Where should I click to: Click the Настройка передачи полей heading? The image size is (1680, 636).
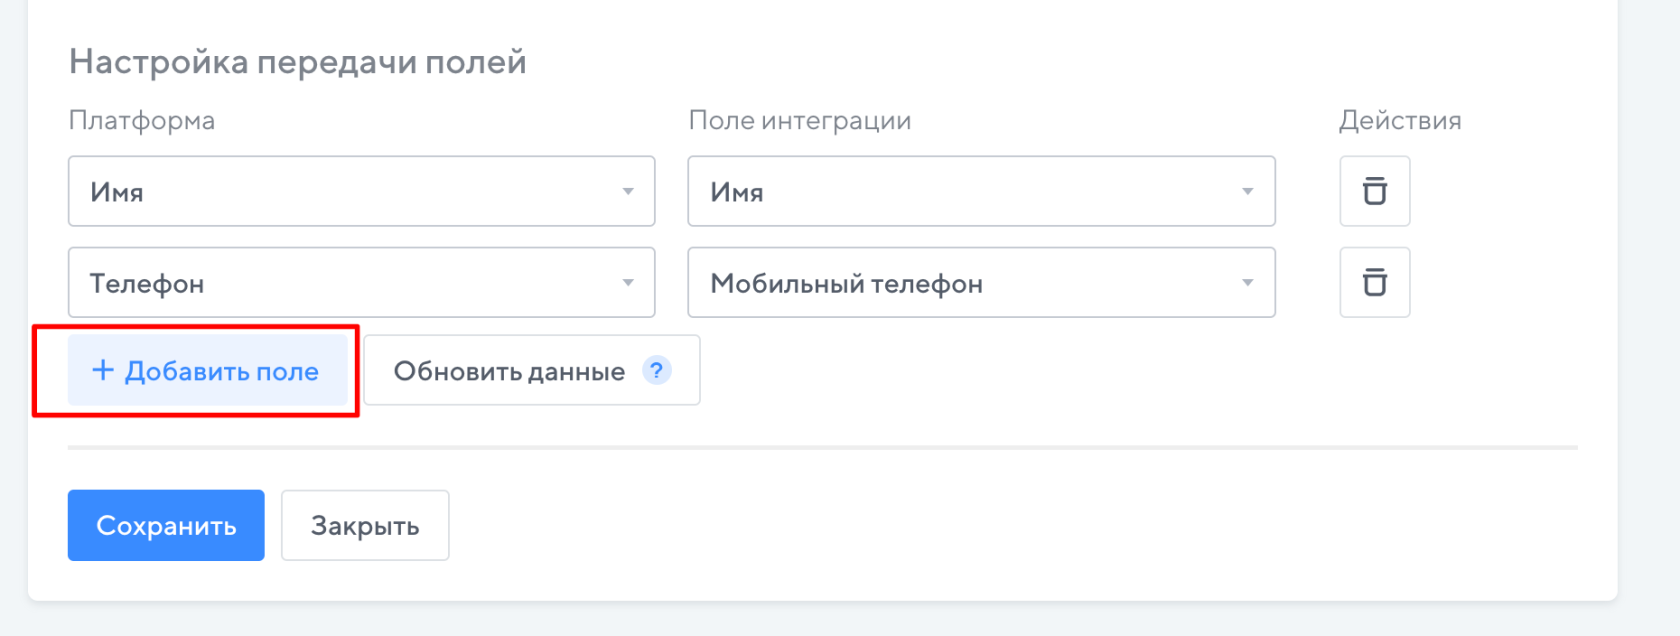pyautogui.click(x=298, y=62)
